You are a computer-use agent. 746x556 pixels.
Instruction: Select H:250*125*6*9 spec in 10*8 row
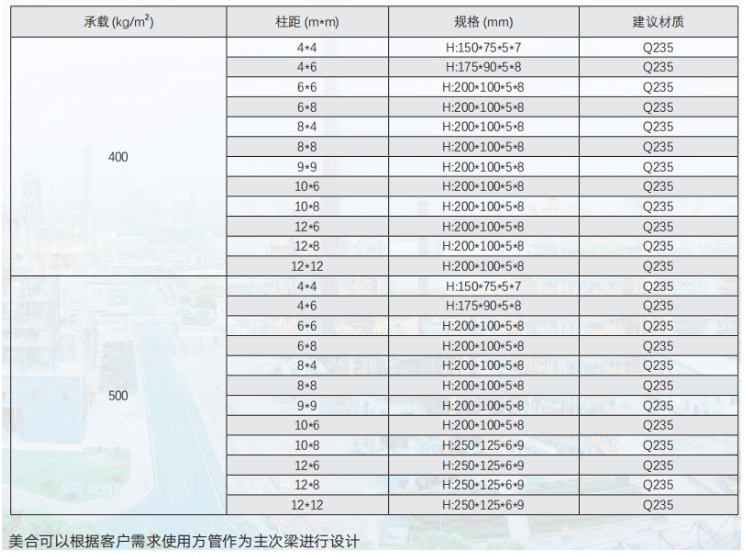[x=483, y=446]
